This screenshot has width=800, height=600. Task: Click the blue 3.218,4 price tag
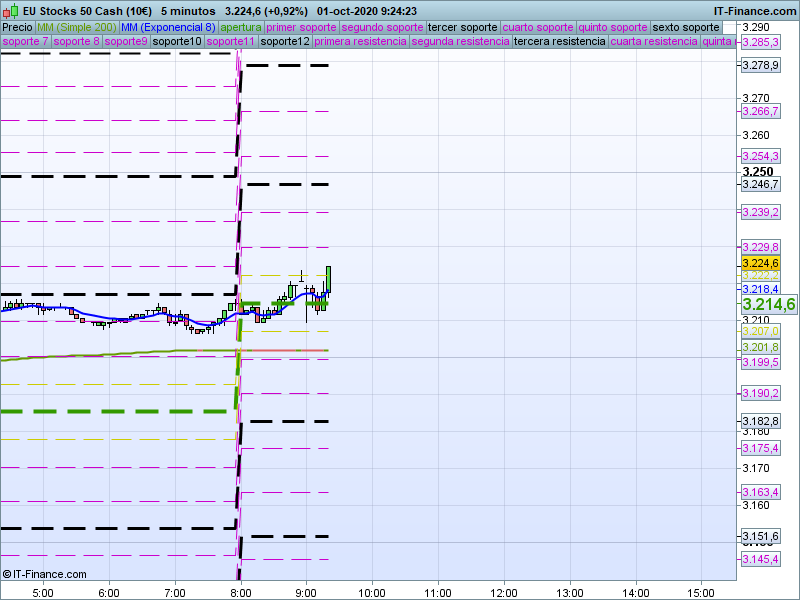760,289
